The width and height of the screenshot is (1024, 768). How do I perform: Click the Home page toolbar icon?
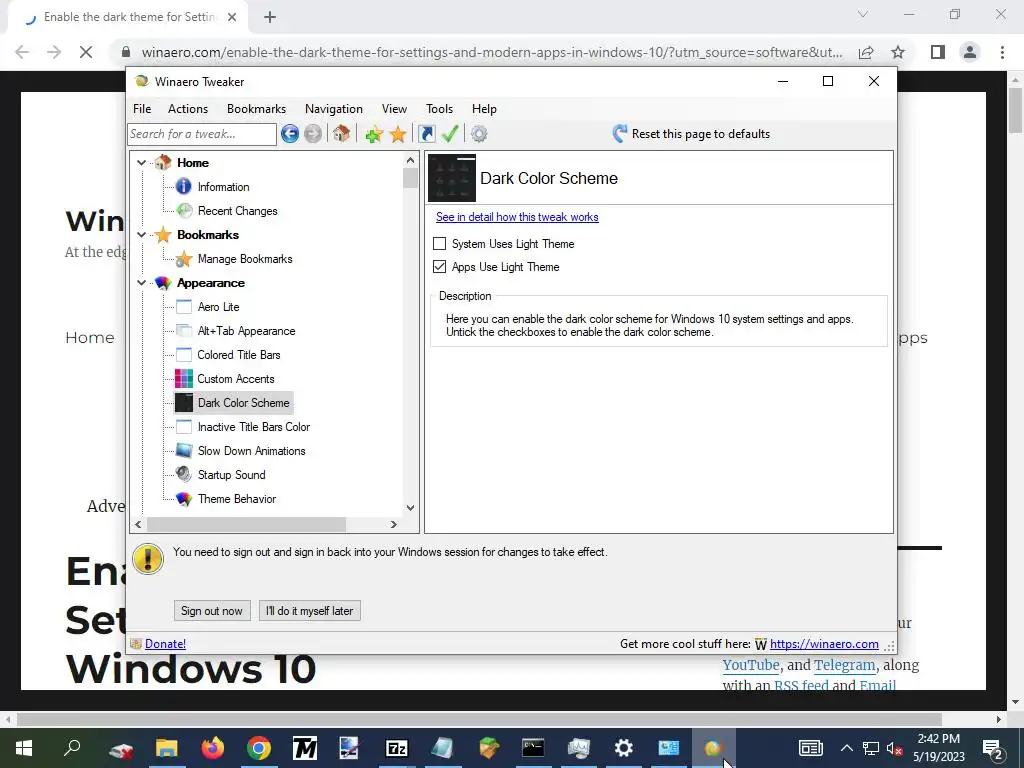coord(341,134)
